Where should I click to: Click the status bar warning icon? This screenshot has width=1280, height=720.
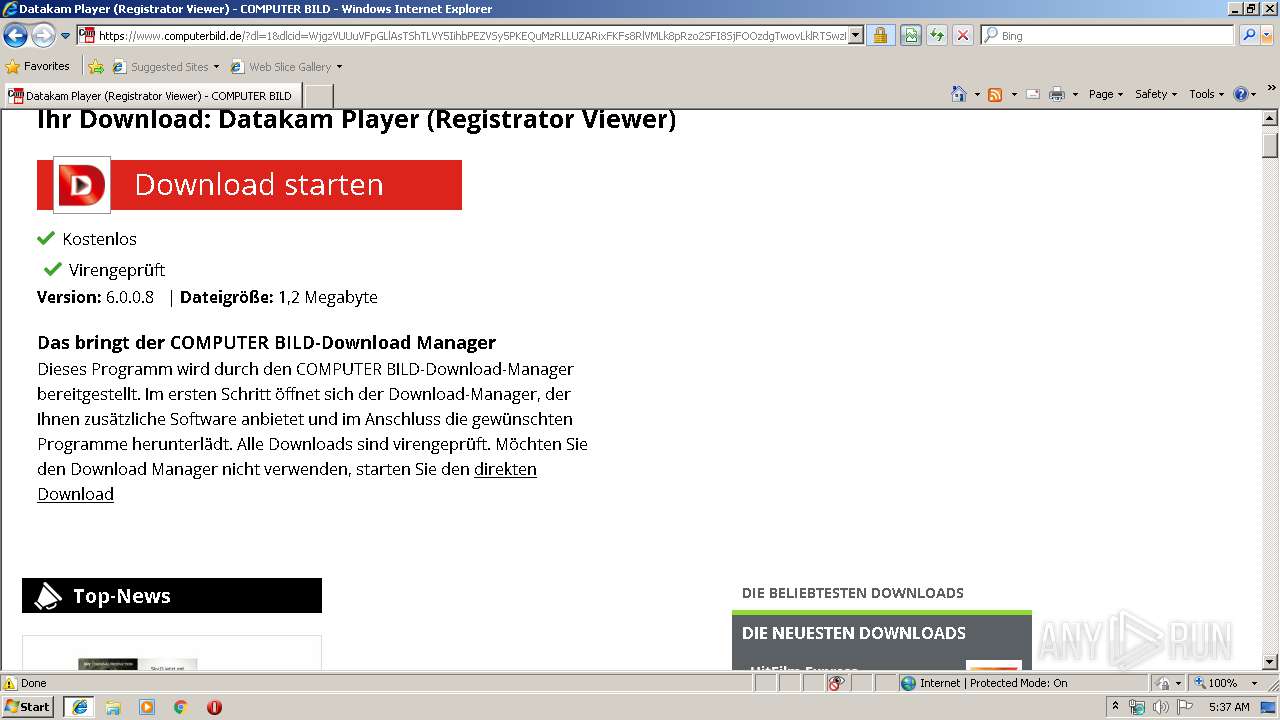click(10, 683)
